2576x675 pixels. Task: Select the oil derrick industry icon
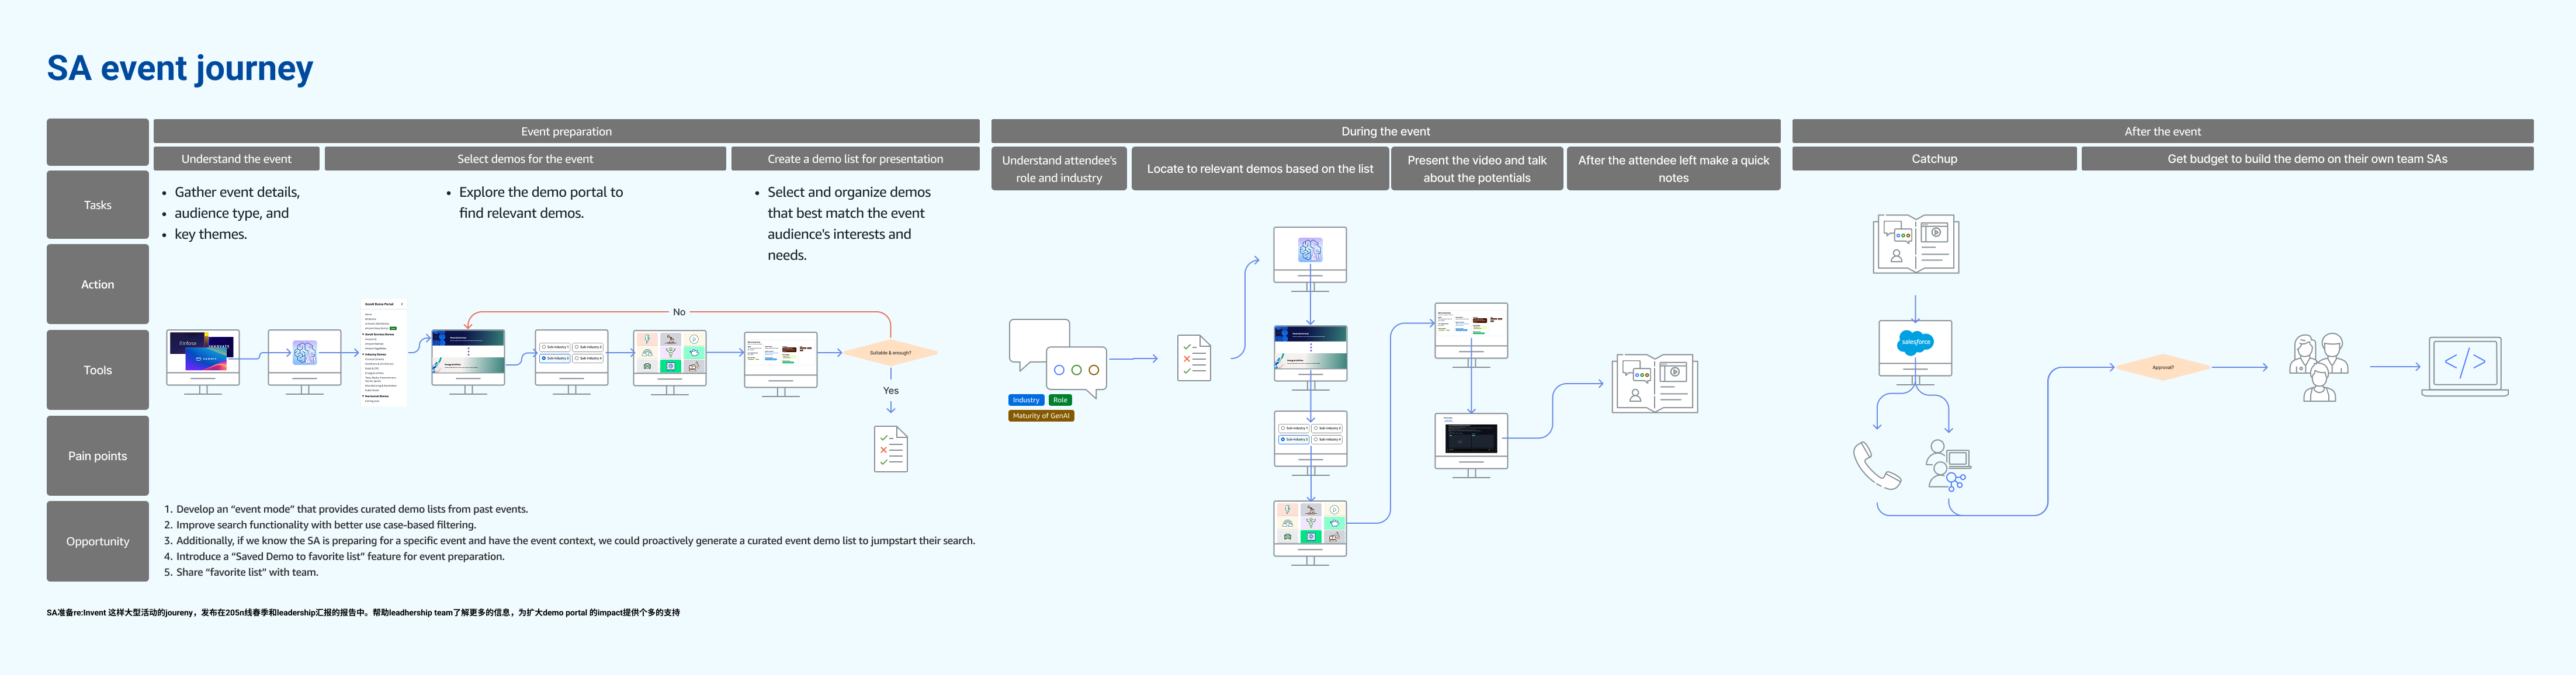[671, 339]
